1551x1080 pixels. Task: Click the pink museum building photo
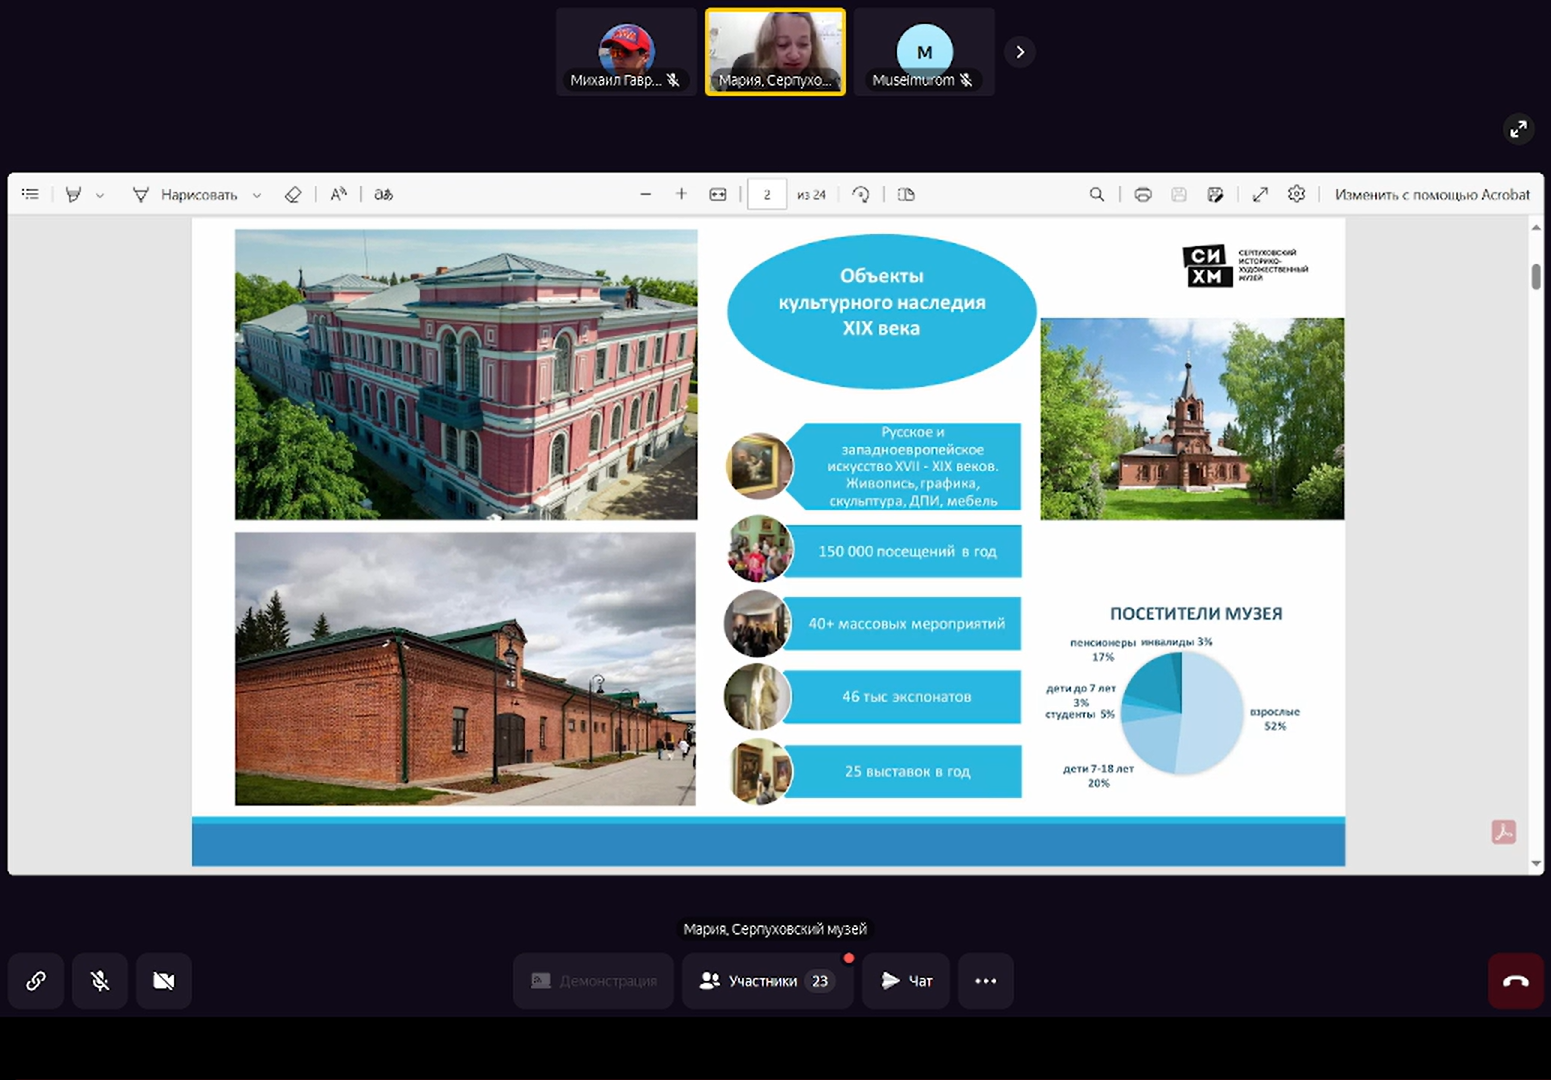(x=466, y=374)
